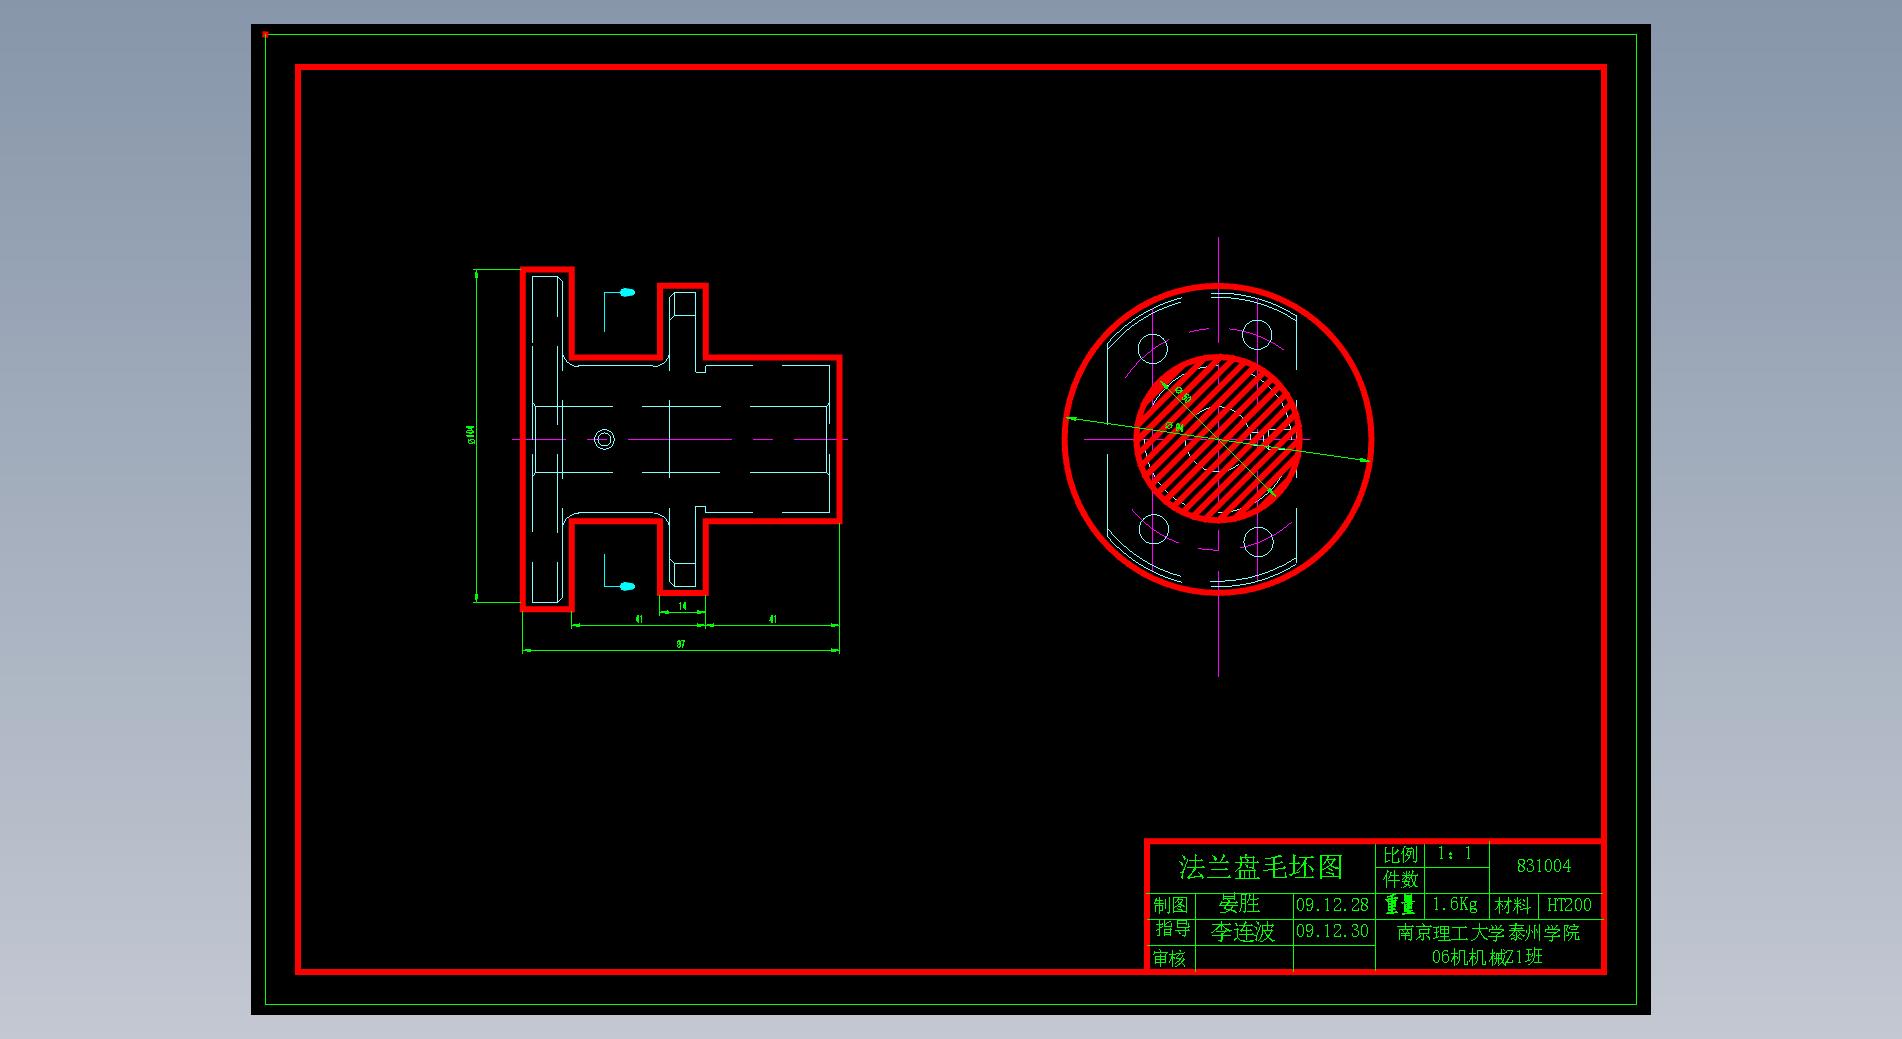Select the ø104 vertical diameter dimension
This screenshot has height=1039, width=1902.
coord(470,434)
